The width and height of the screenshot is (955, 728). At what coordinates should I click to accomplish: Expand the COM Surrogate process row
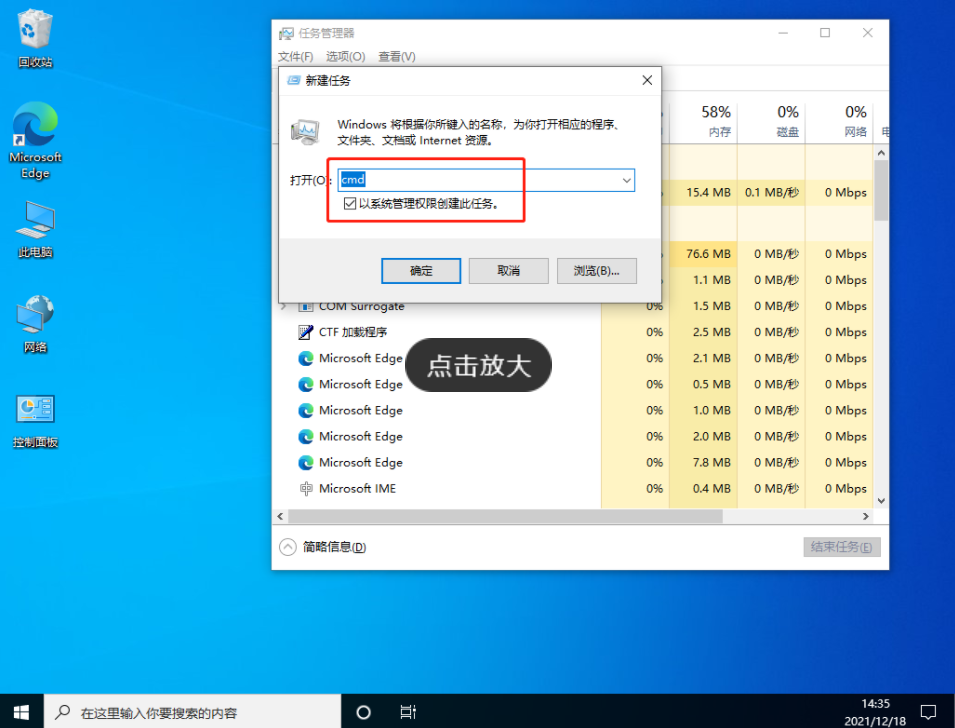(x=284, y=306)
